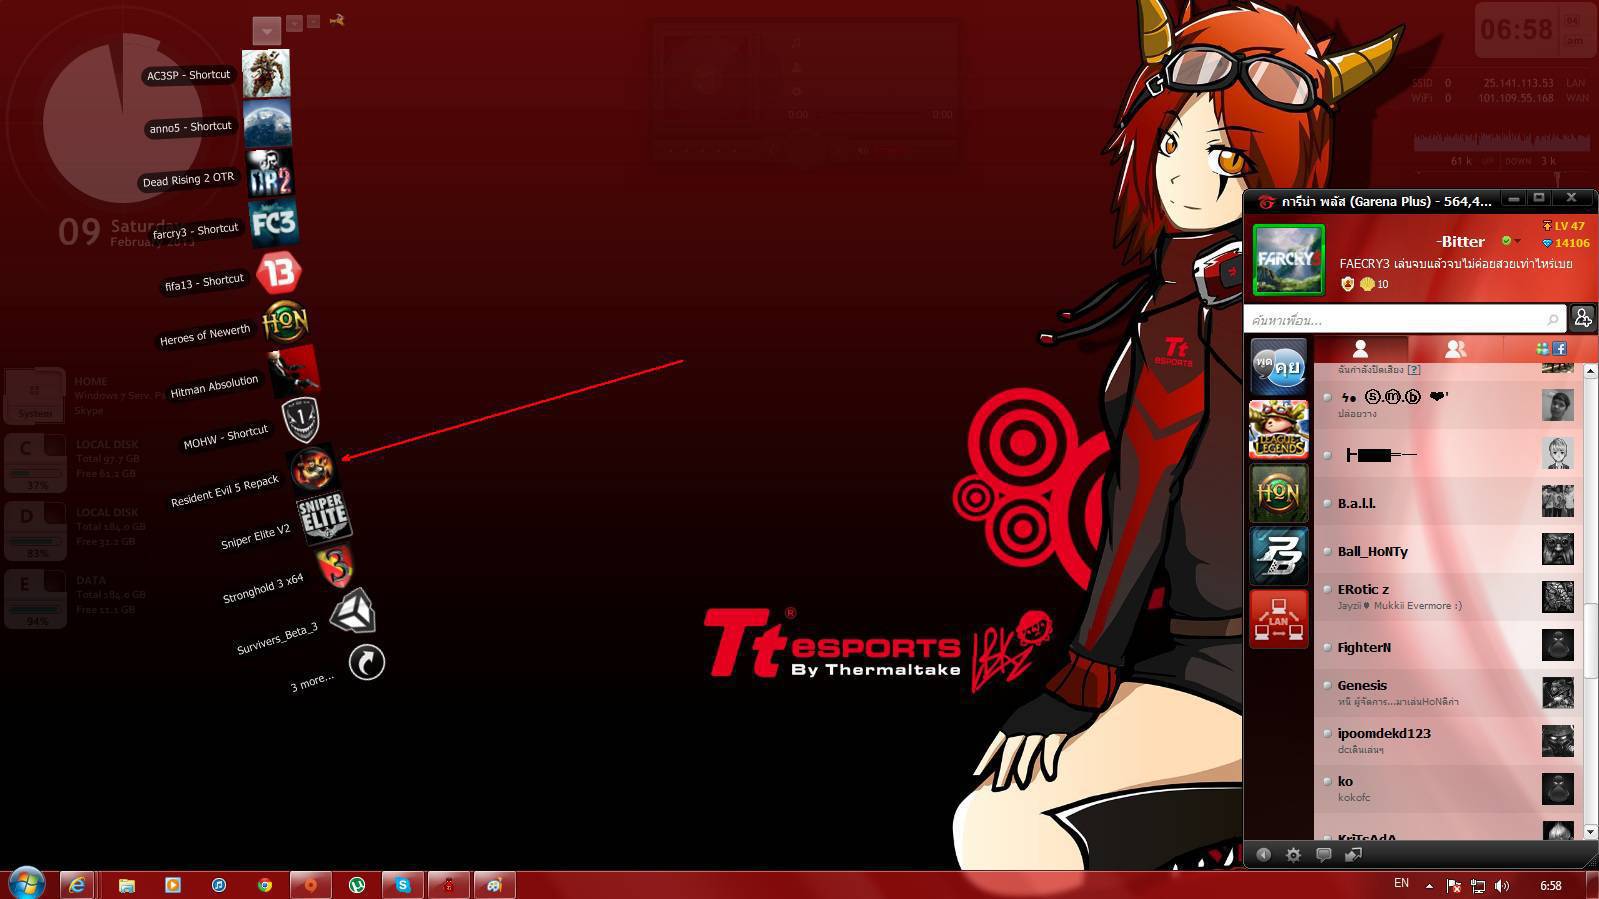Select friend ipoomdekd123 in the list
Screen dimensions: 1599x899
(x=1448, y=741)
